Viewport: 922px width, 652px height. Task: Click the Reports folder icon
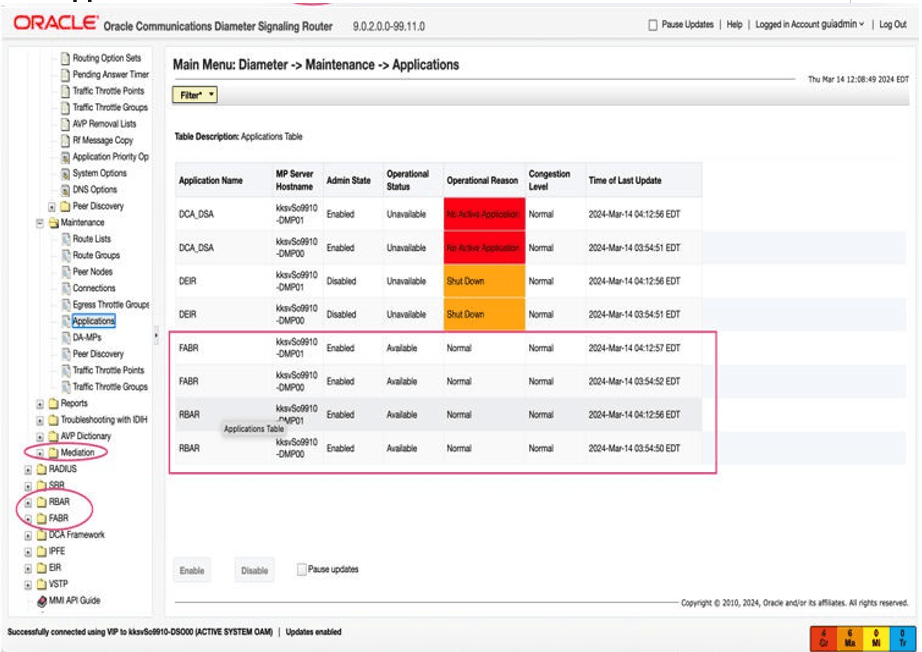click(x=54, y=404)
